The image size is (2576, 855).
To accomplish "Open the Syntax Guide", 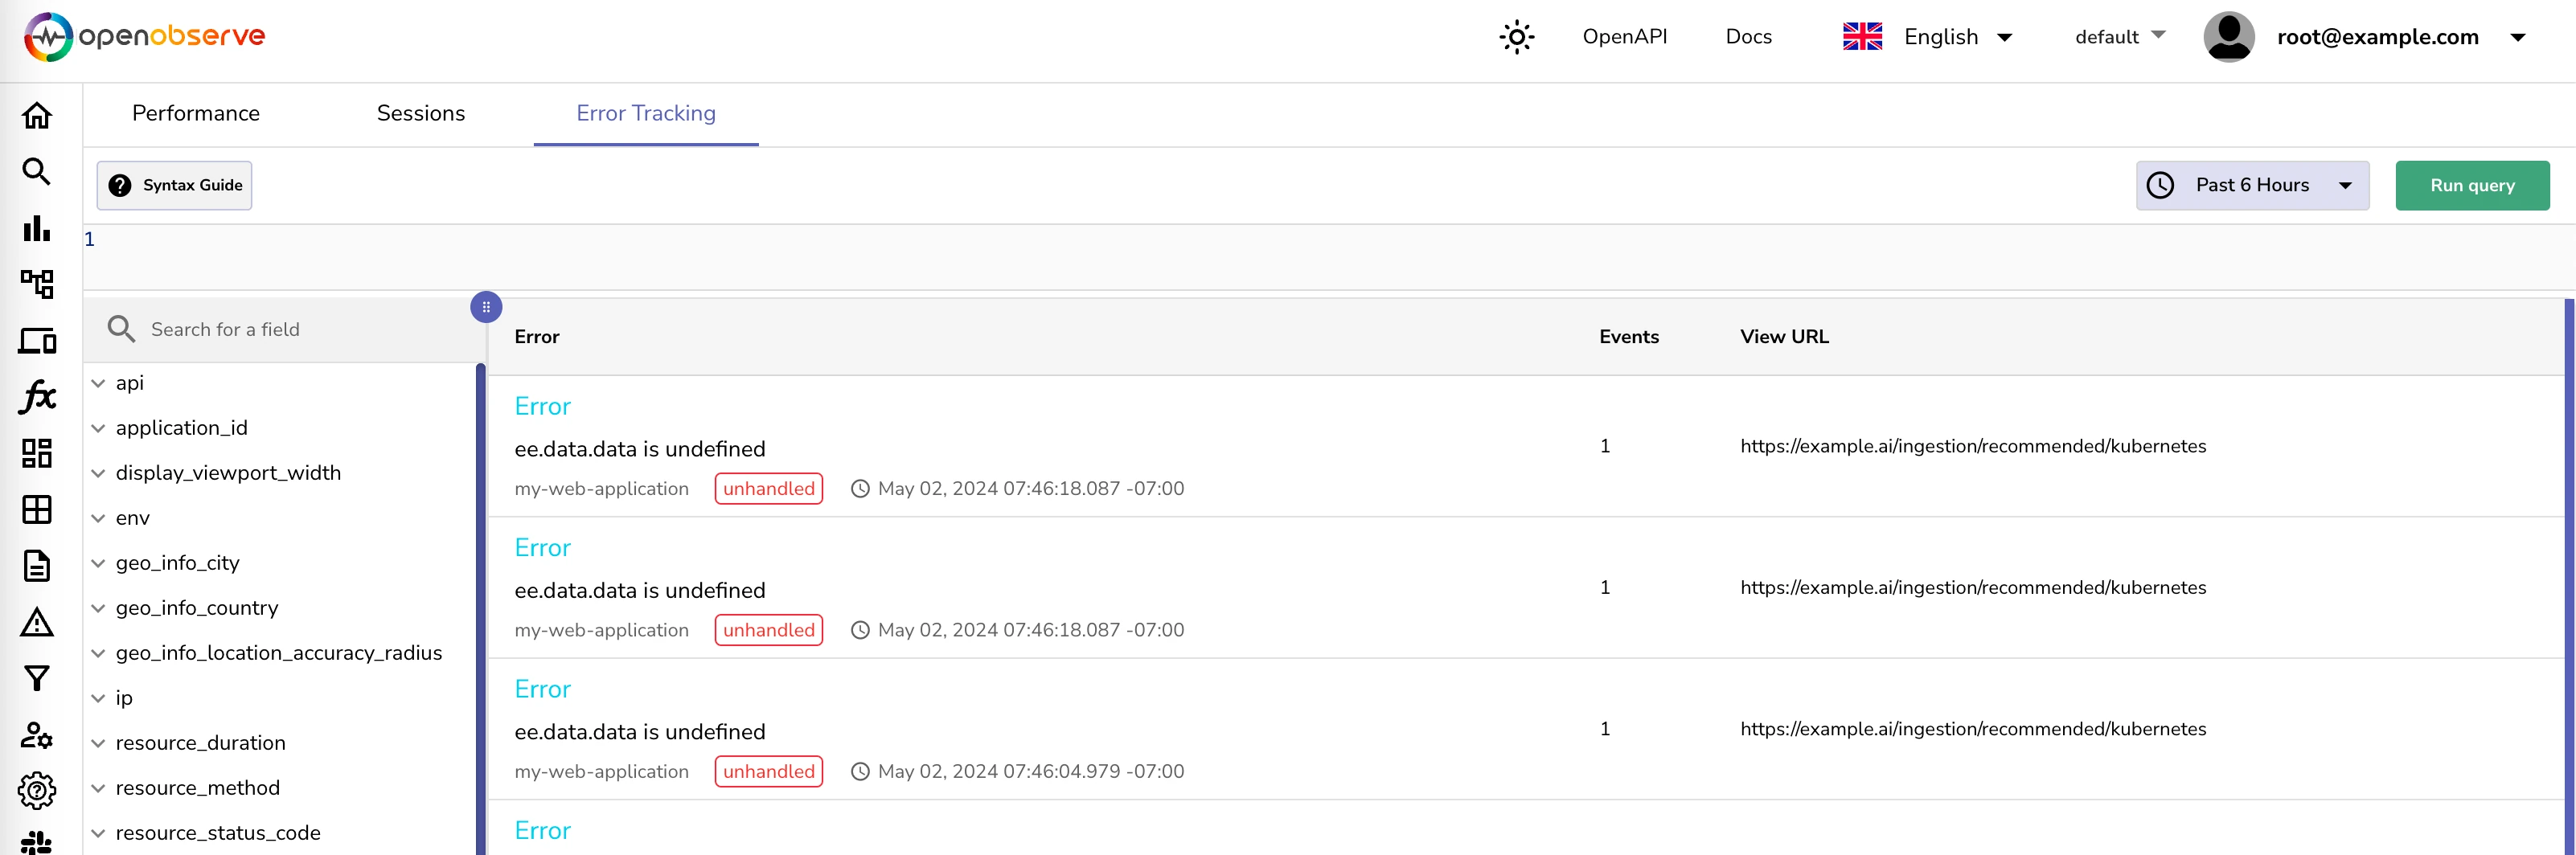I will pyautogui.click(x=174, y=185).
